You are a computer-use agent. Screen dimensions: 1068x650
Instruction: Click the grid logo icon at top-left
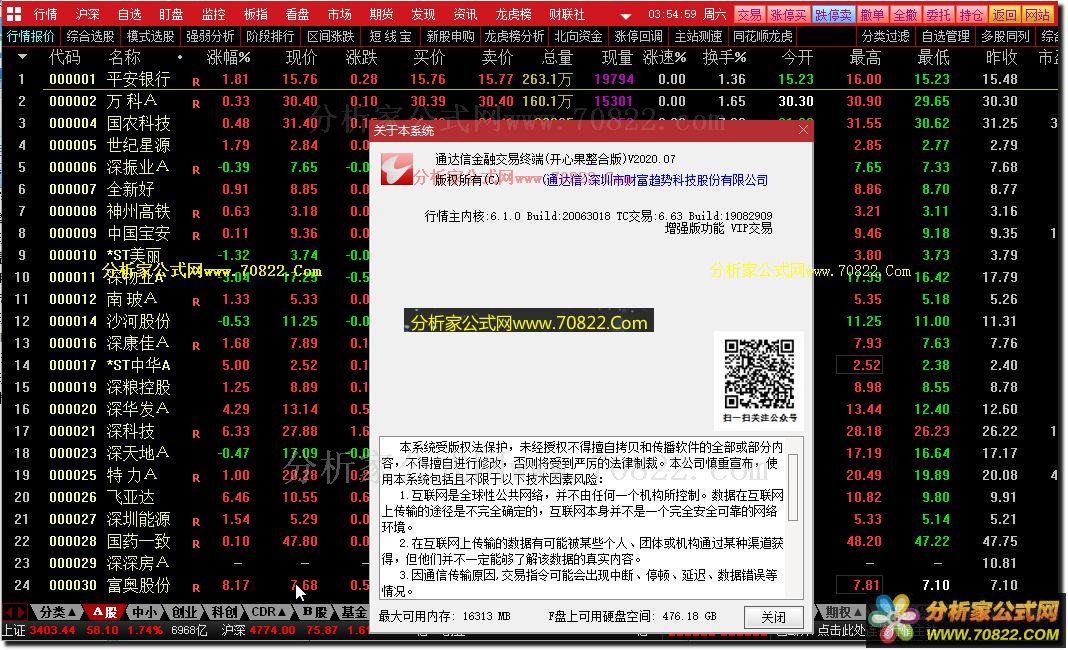click(x=14, y=14)
